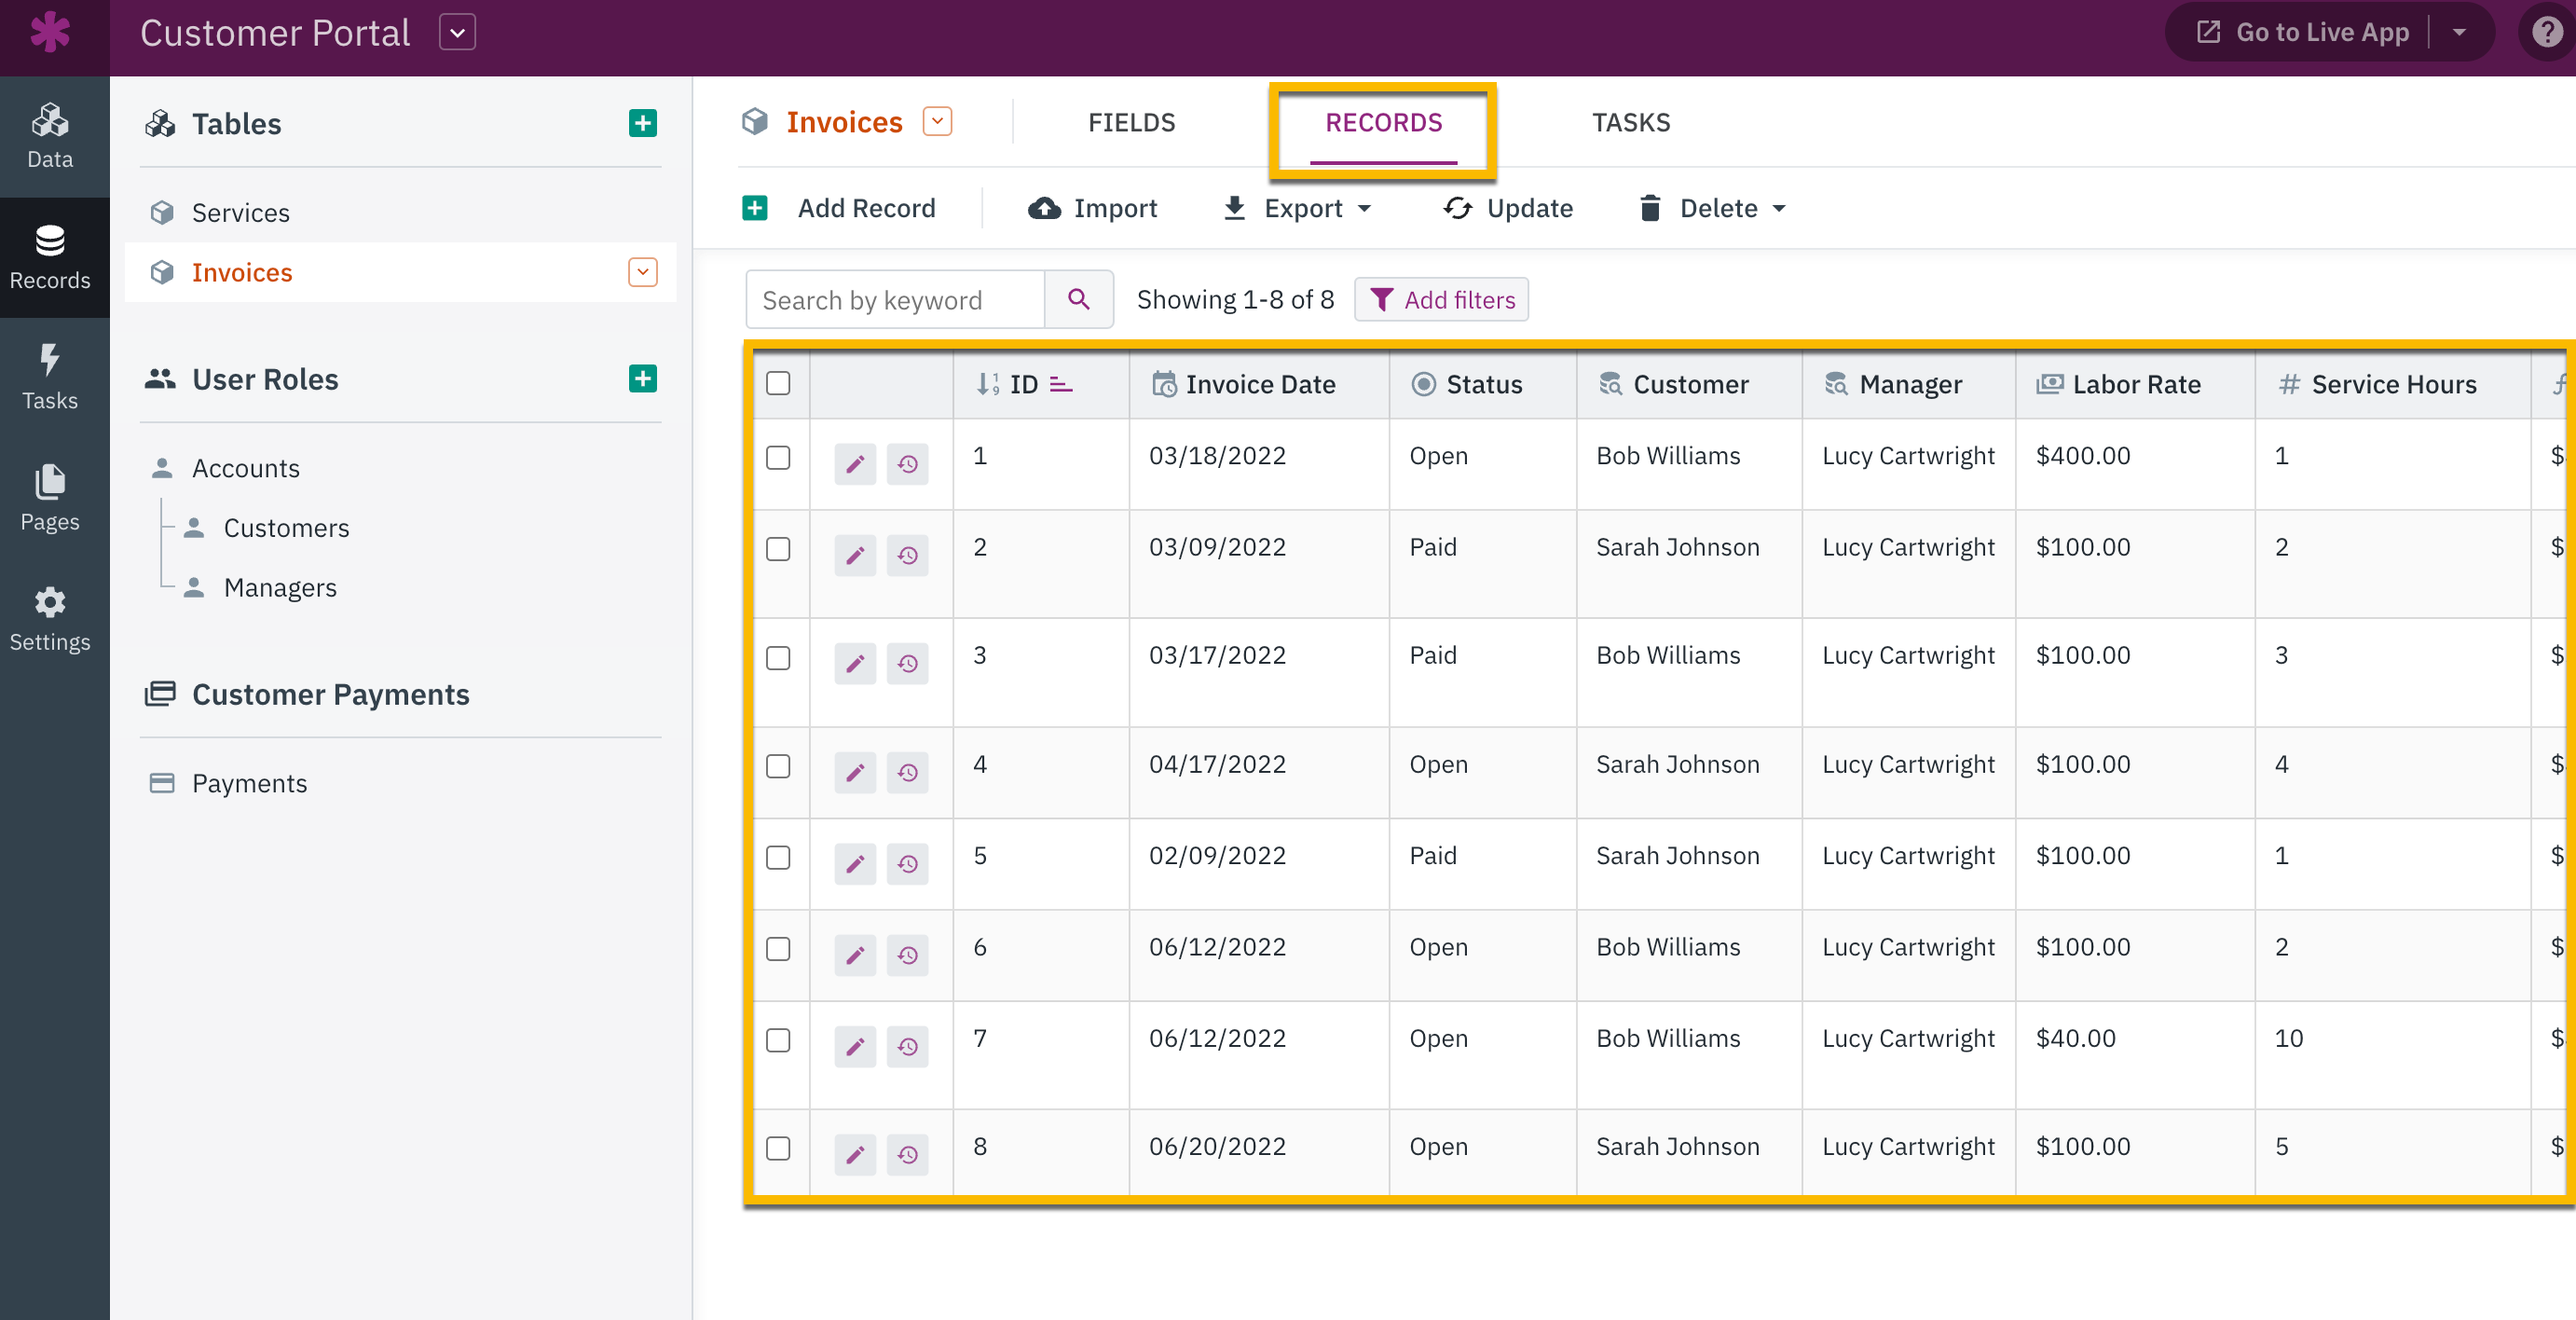This screenshot has width=2576, height=1320.
Task: Click the Service Hours column header
Action: (2393, 385)
